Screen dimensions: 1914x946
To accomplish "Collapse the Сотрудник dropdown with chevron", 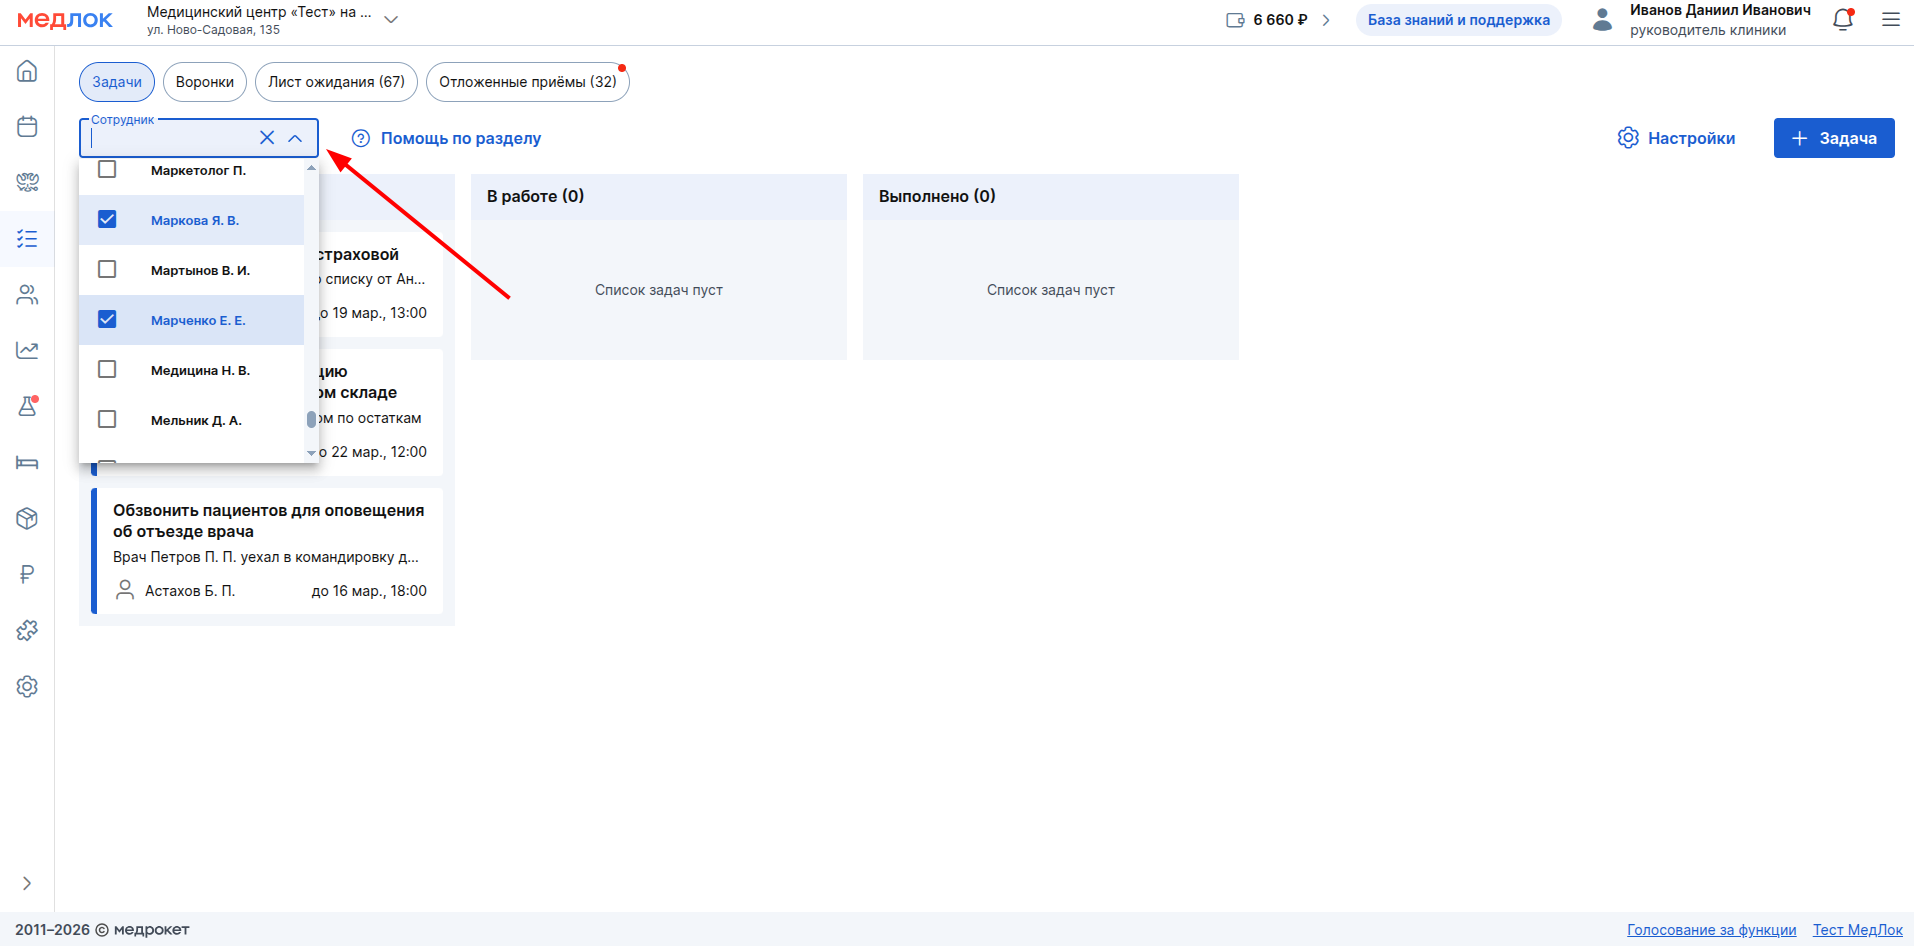I will coord(295,138).
